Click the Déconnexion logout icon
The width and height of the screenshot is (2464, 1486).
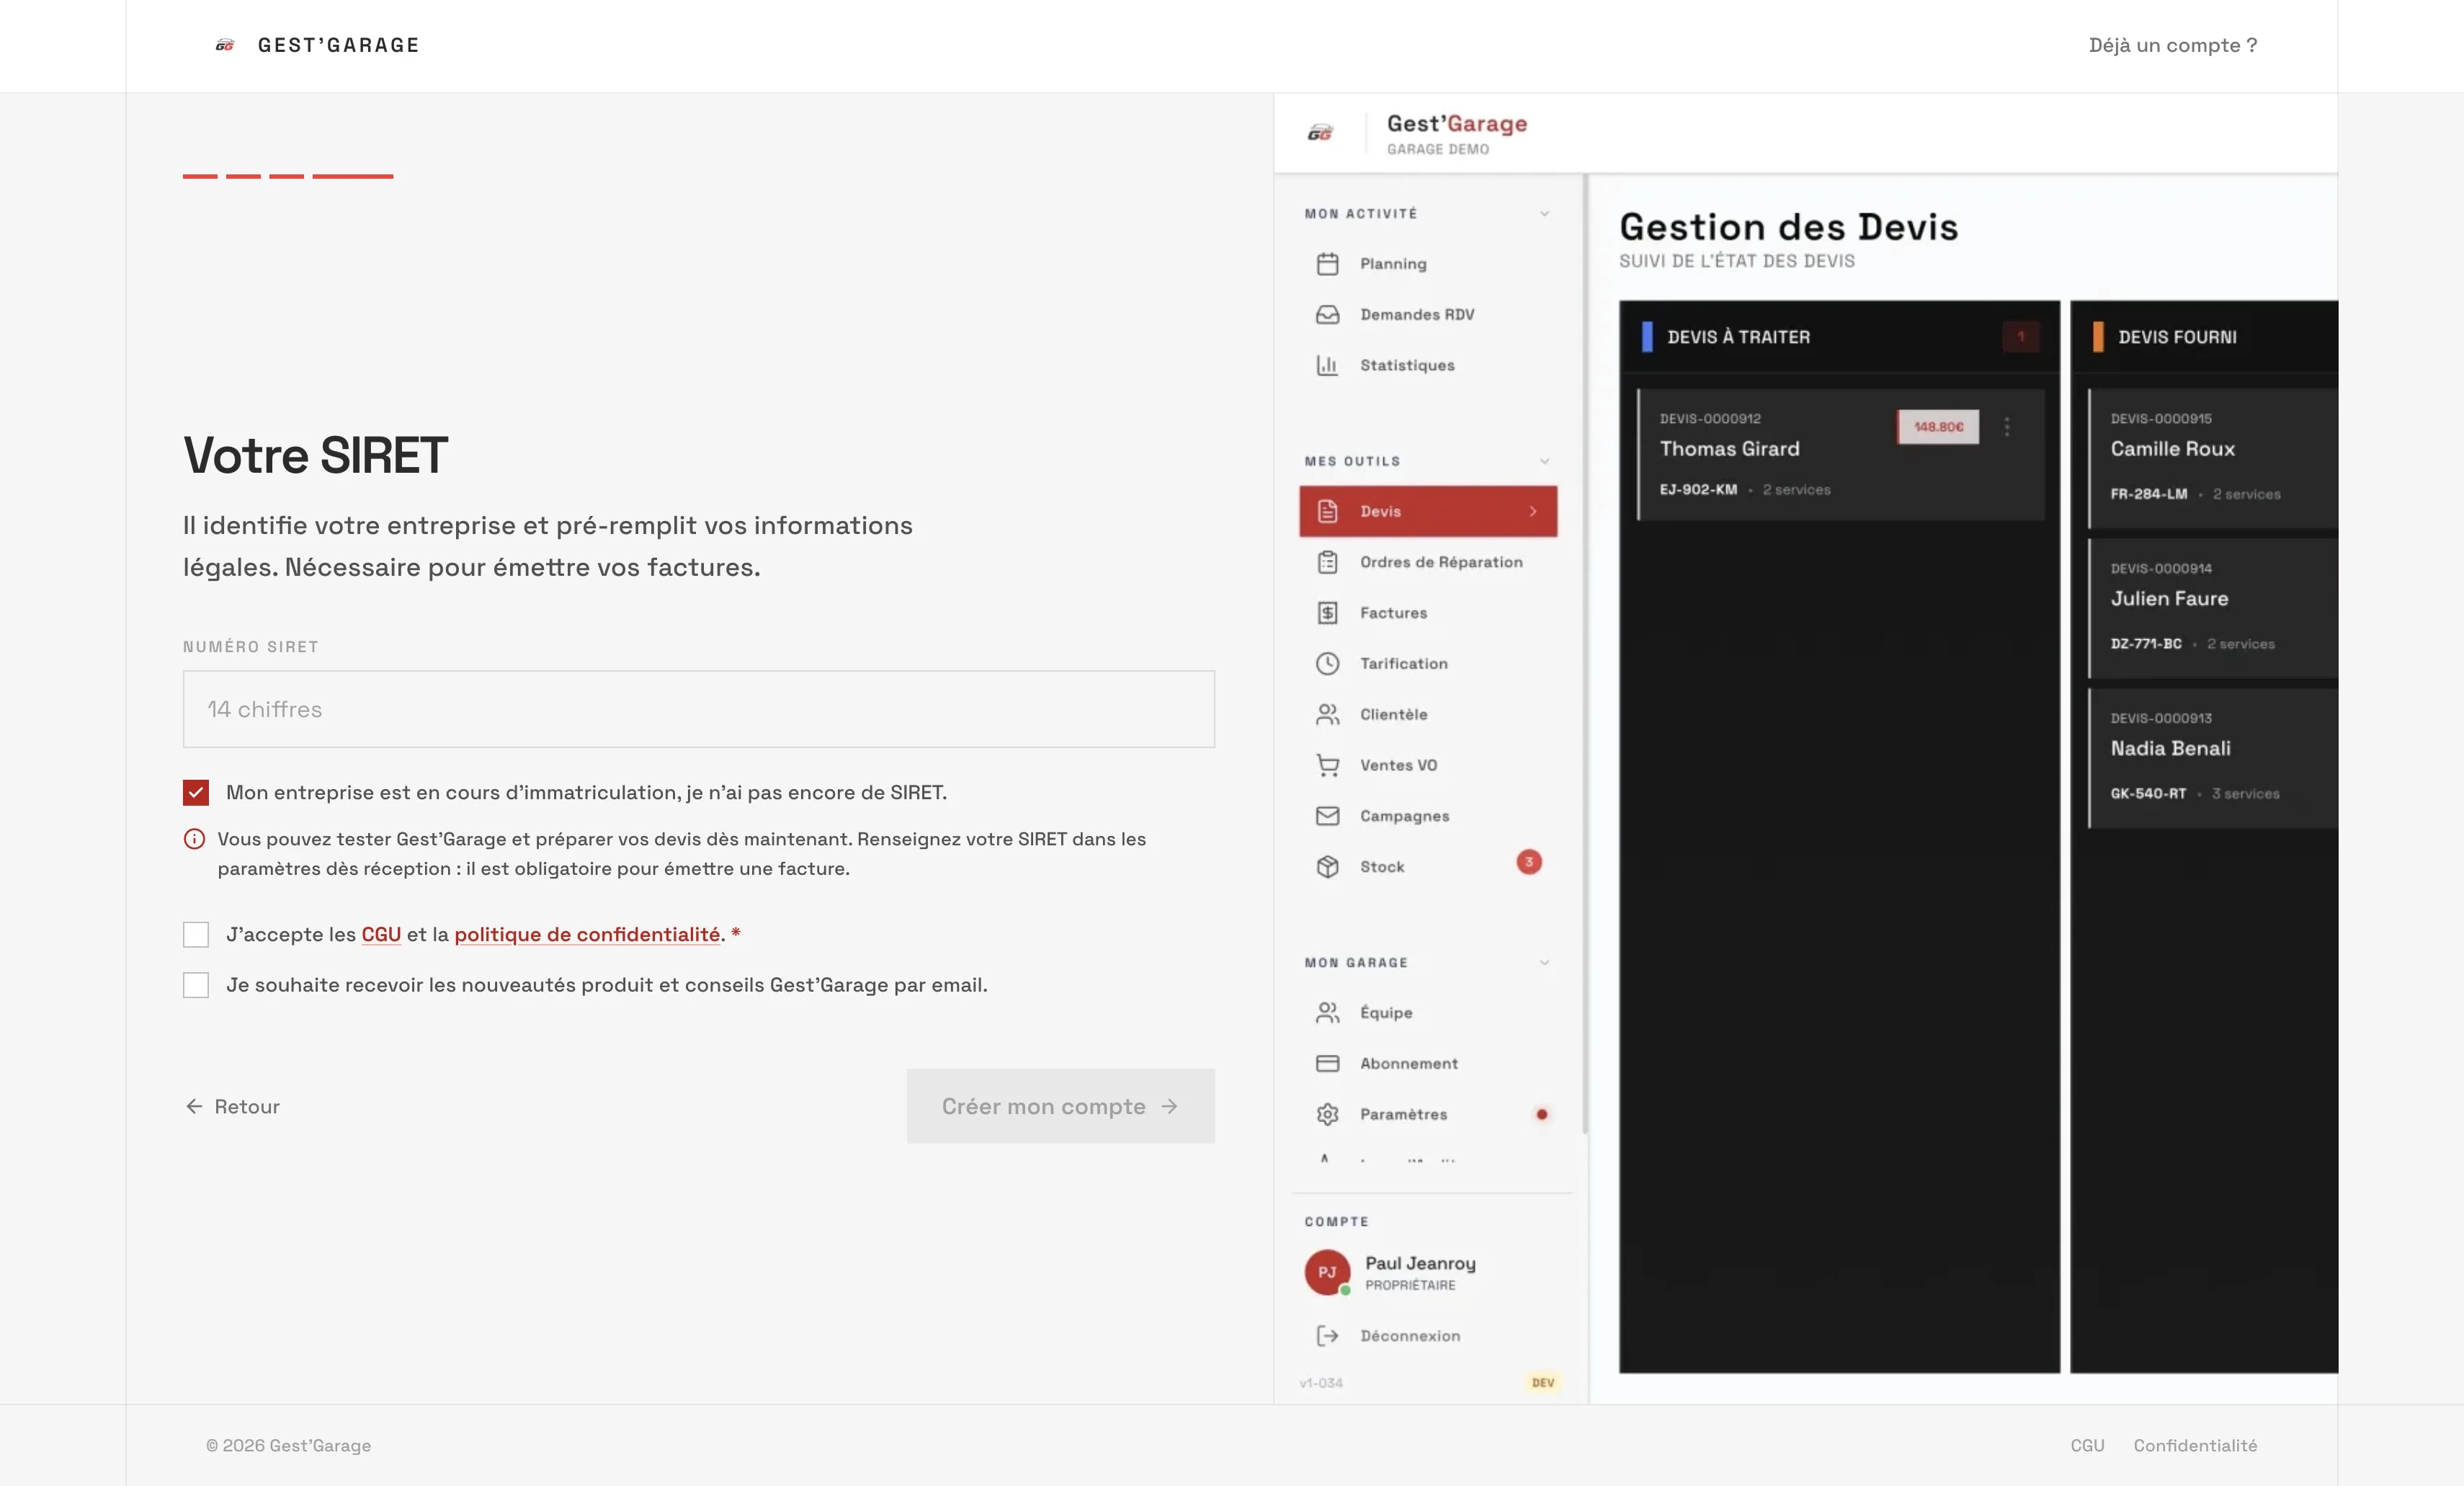(x=1327, y=1336)
